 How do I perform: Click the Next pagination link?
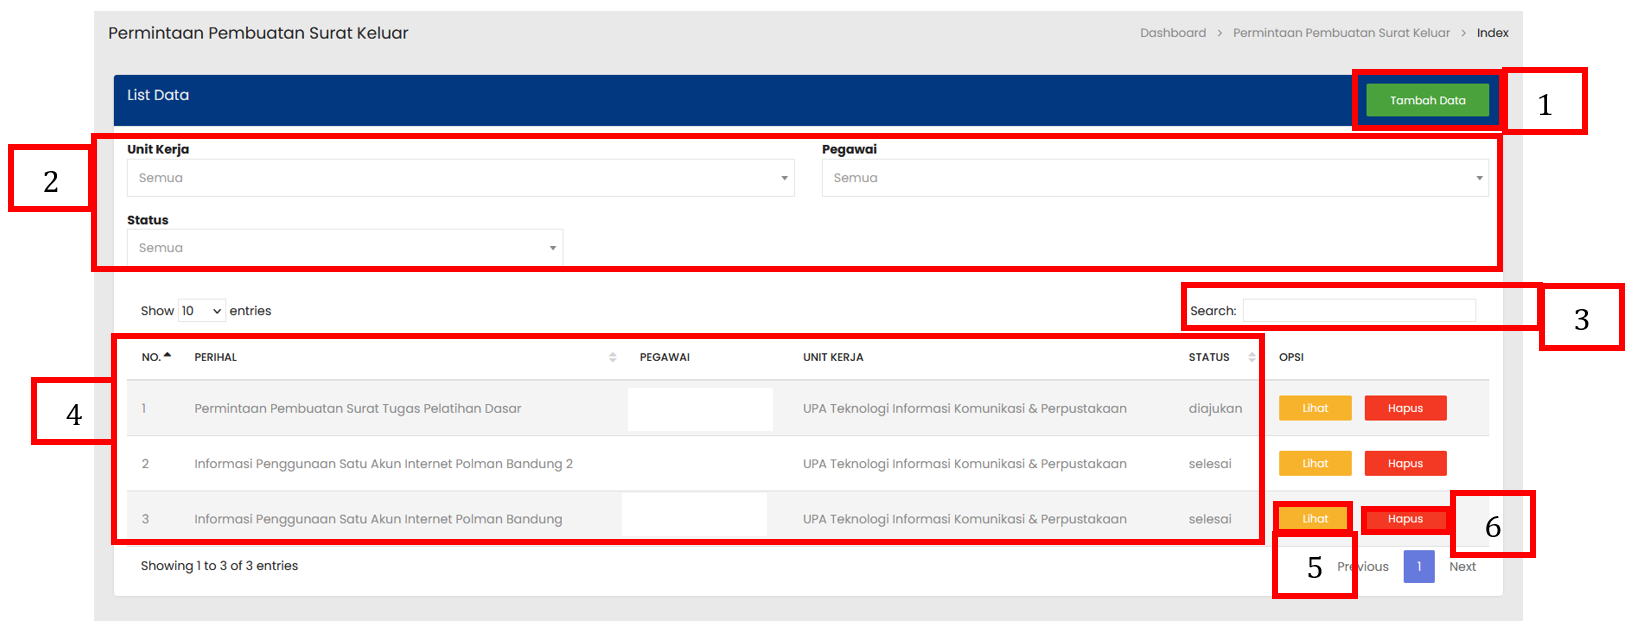coord(1462,567)
